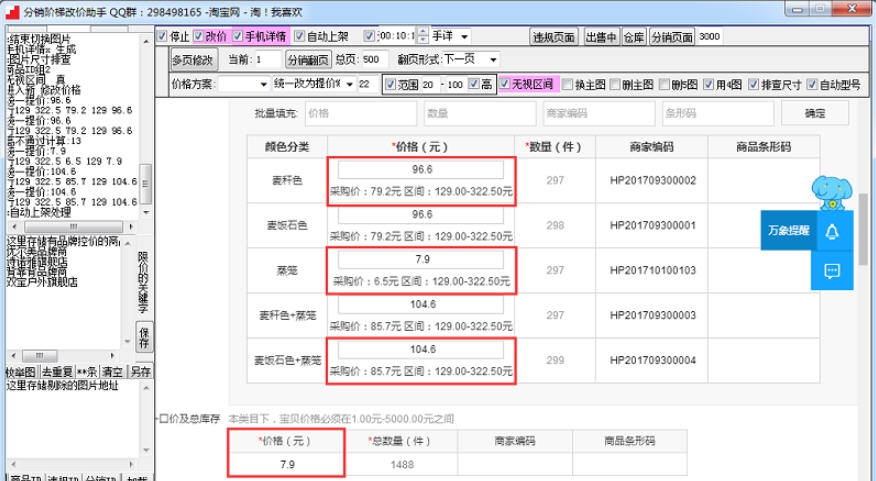Select merchant code HP201710100103
This screenshot has height=481, width=876.
[652, 270]
